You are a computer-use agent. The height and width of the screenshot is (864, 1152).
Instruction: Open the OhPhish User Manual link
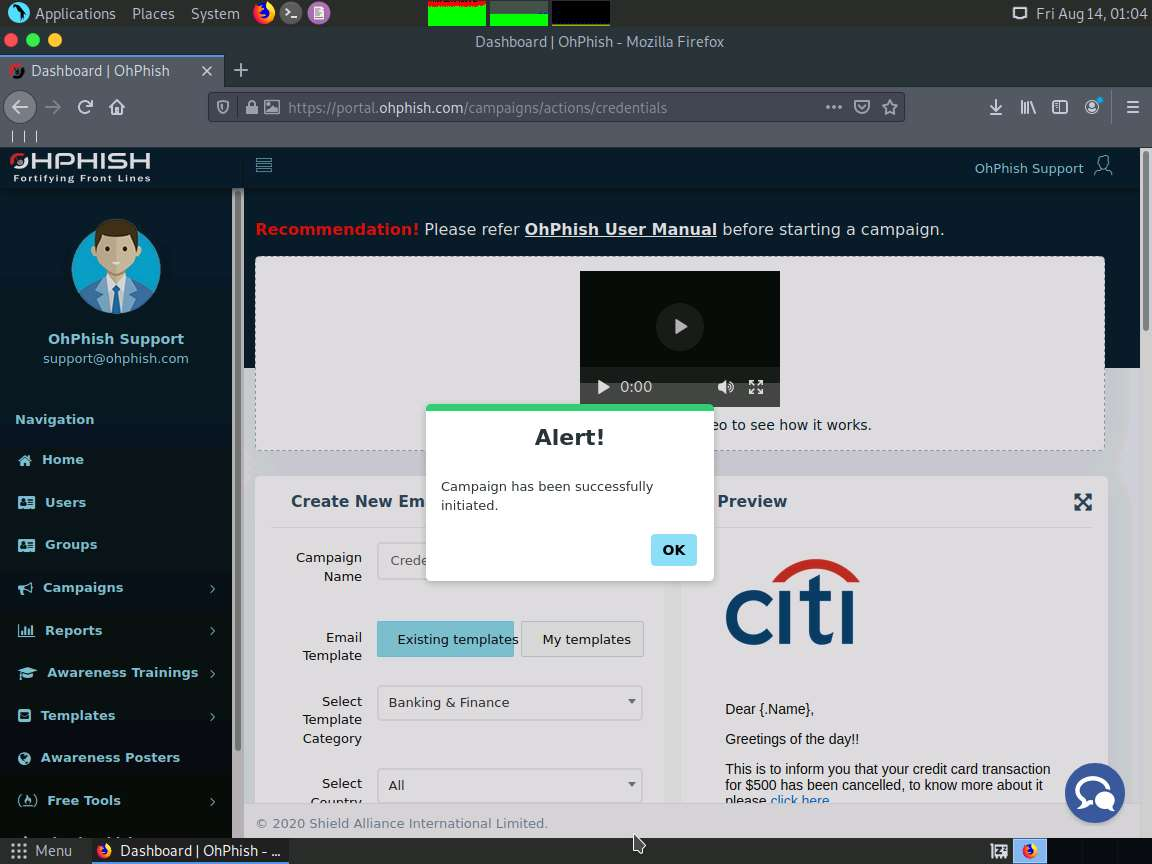620,229
